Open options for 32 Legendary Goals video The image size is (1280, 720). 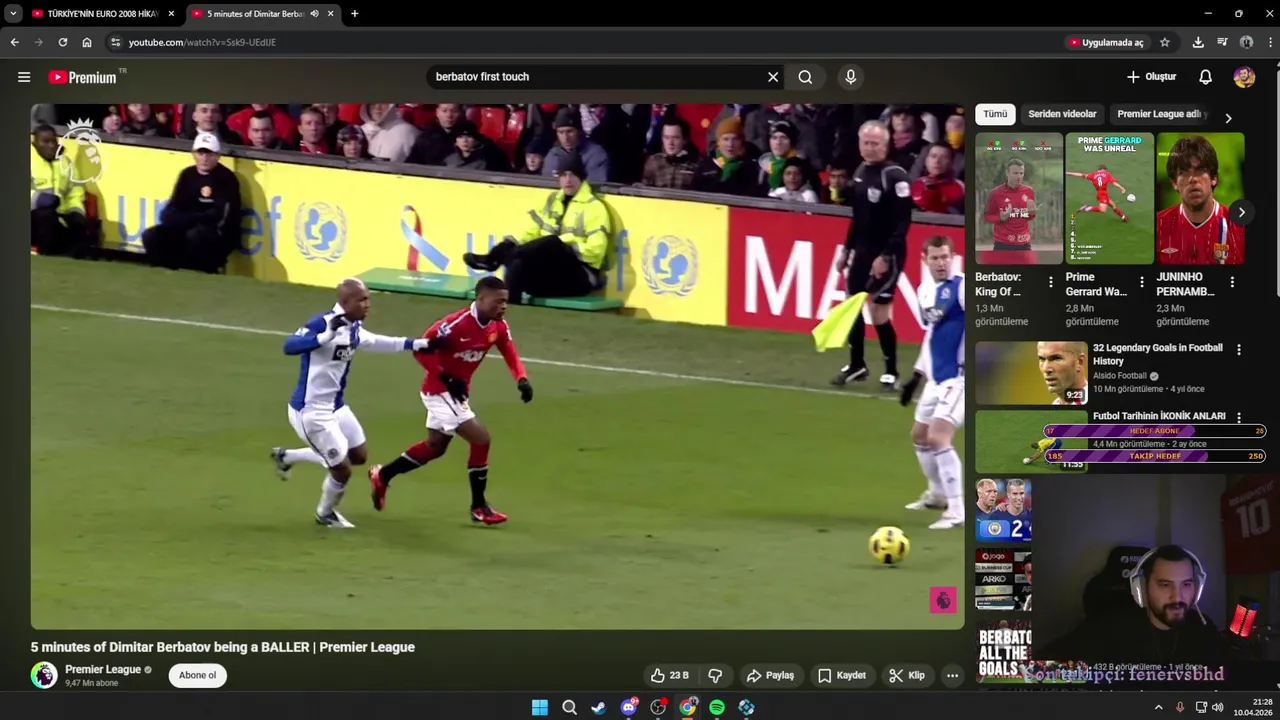pyautogui.click(x=1239, y=350)
